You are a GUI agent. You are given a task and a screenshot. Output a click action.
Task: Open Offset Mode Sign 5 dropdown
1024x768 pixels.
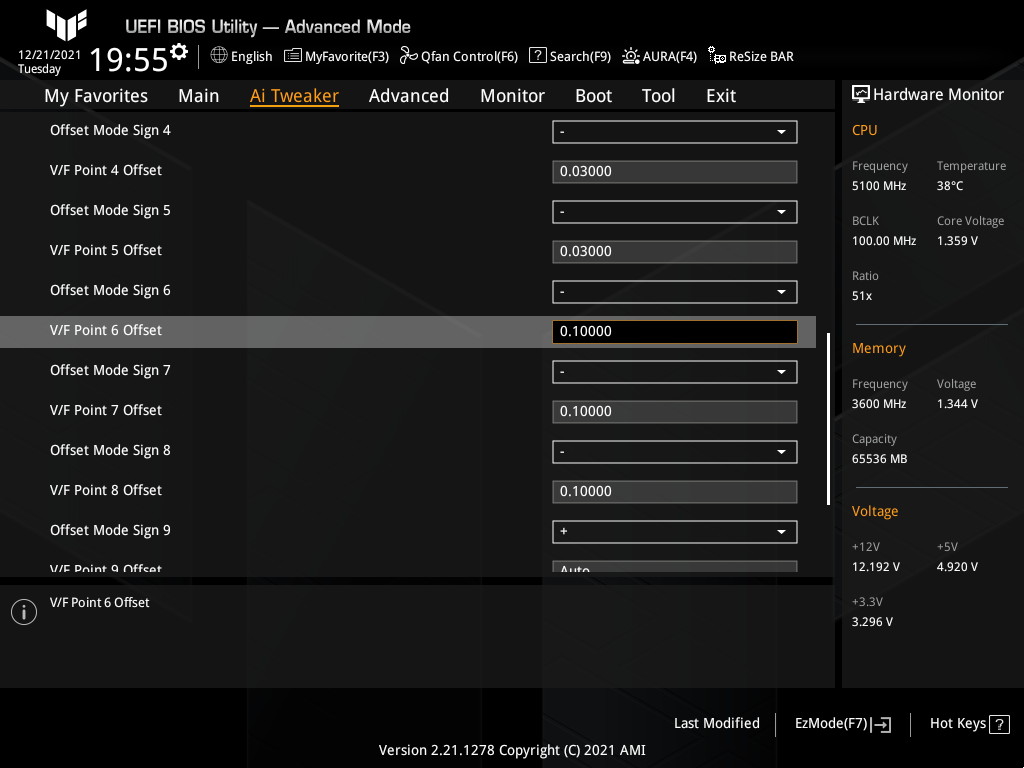coord(675,212)
